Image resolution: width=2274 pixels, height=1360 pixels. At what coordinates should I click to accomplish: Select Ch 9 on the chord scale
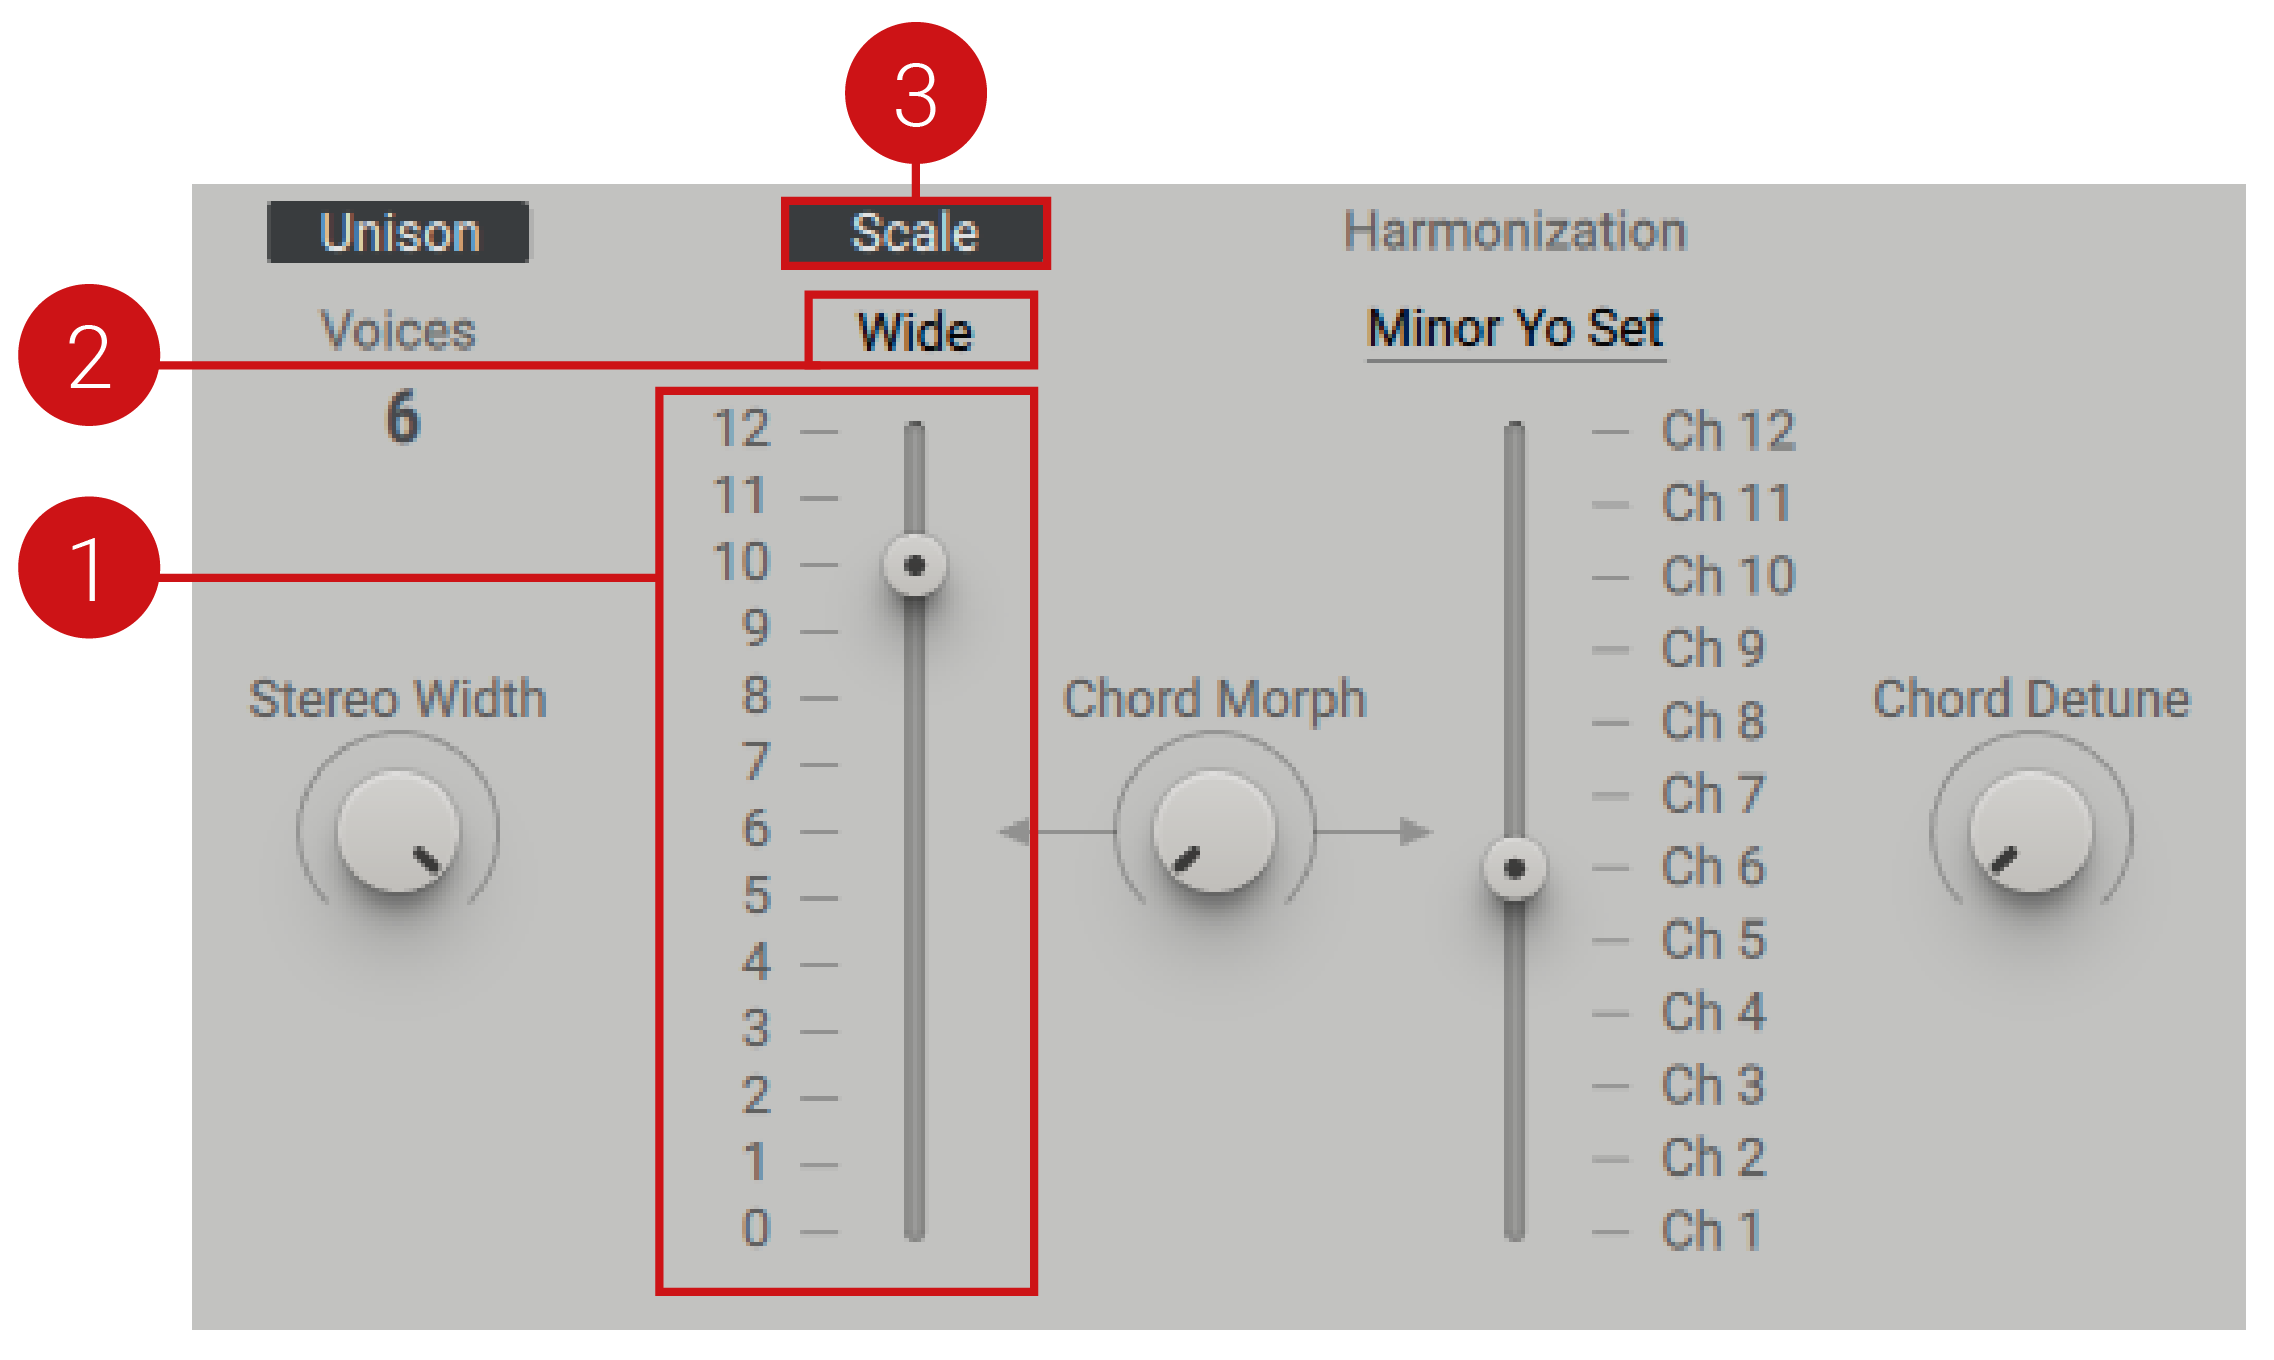[1712, 649]
